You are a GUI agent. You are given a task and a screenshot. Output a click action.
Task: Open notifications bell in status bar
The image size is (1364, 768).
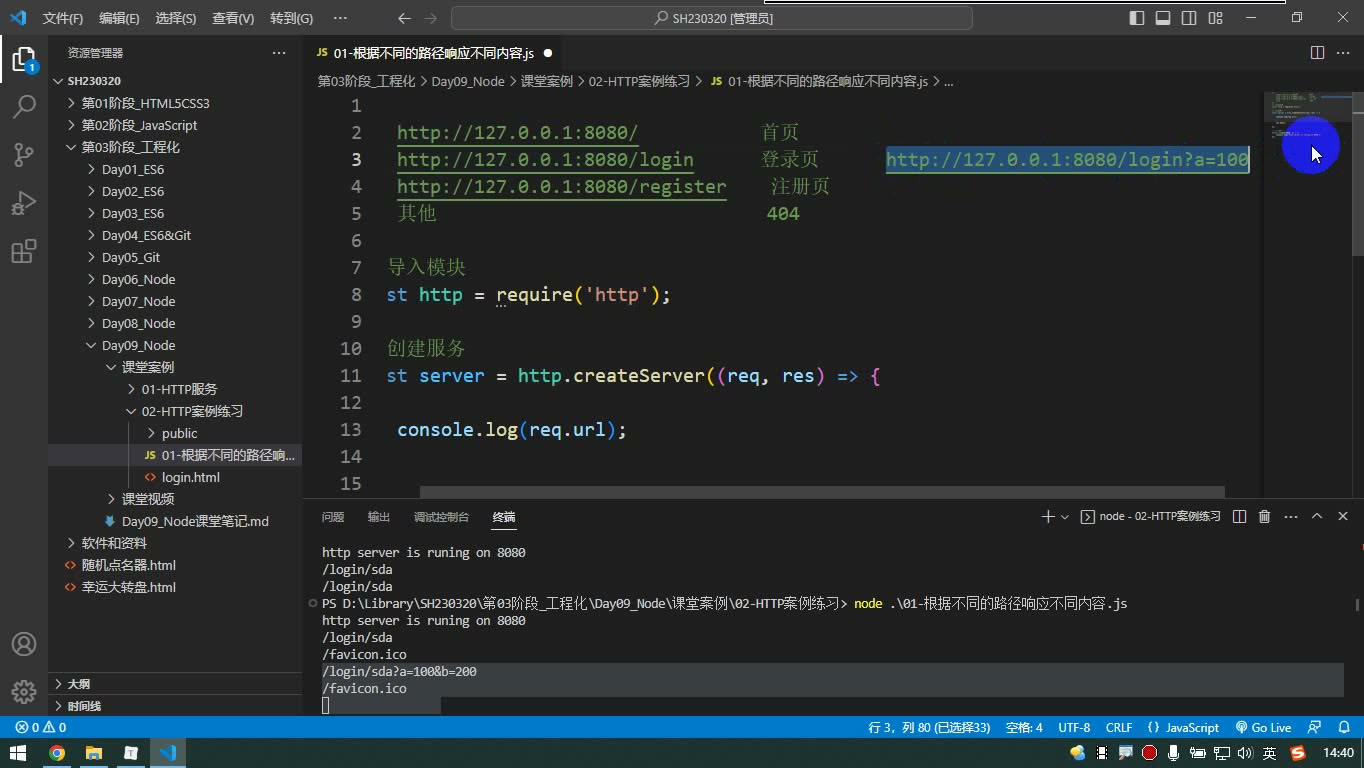pos(1342,728)
